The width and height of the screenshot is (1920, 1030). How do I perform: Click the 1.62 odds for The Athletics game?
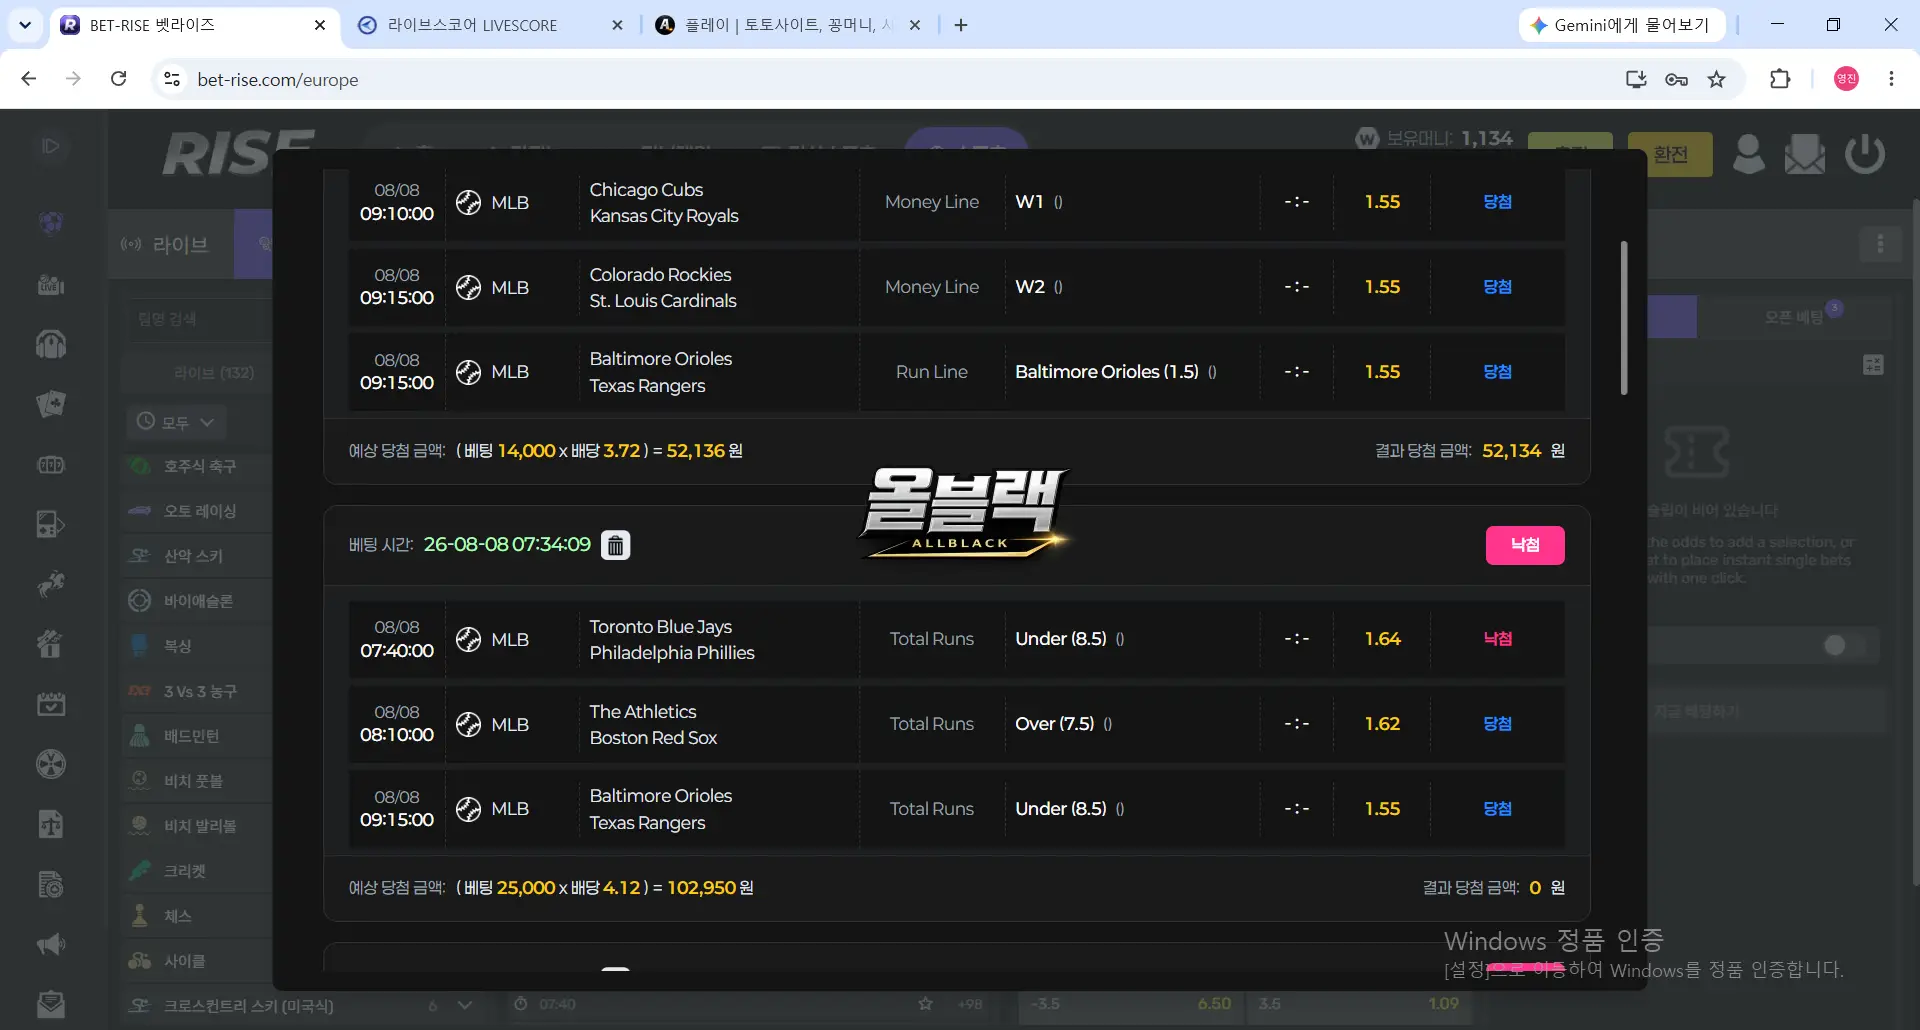pyautogui.click(x=1382, y=724)
